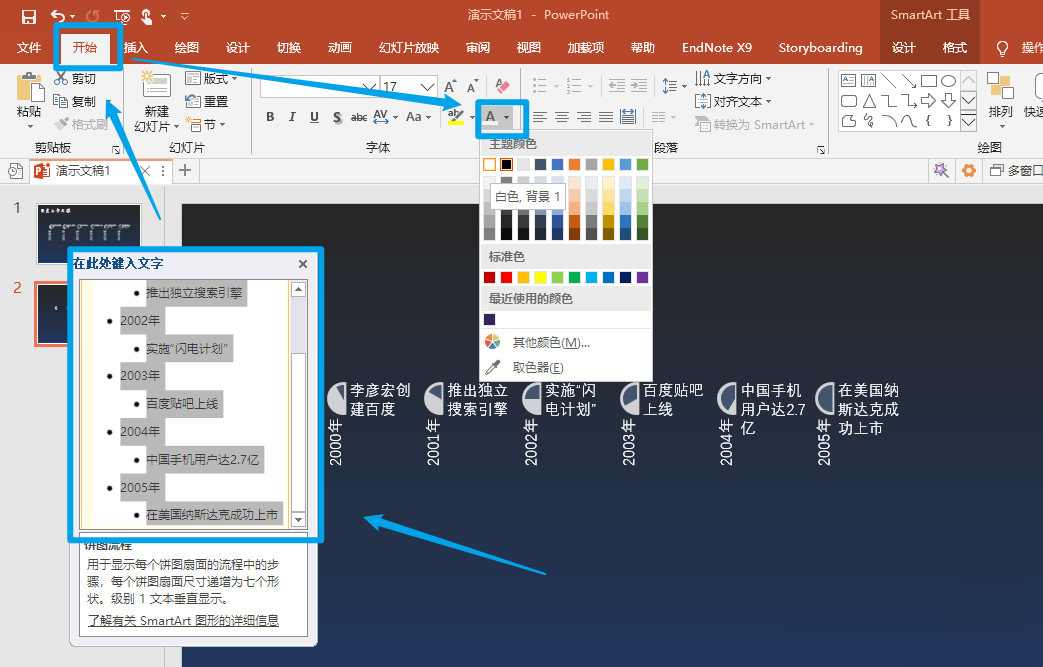Toggle justify text alignment
The image size is (1043, 667).
606,117
